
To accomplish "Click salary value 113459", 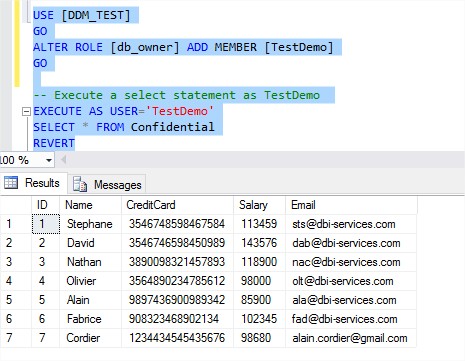I will [x=259, y=224].
